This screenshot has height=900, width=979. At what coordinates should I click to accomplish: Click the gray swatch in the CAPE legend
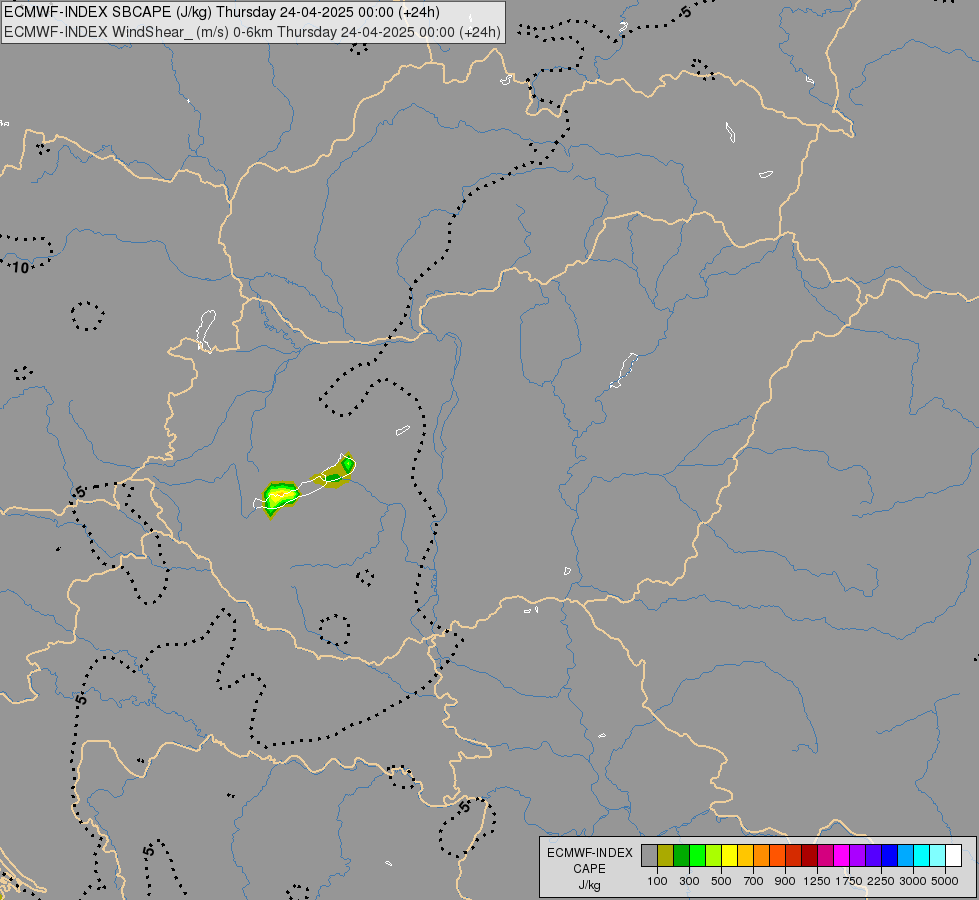pos(649,856)
